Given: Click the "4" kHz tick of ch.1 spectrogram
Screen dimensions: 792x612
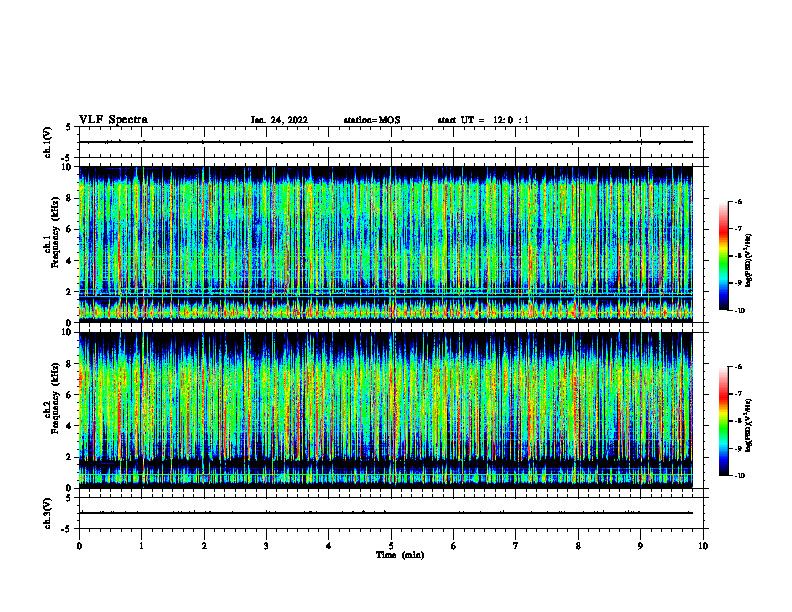Looking at the screenshot, I should (70, 261).
